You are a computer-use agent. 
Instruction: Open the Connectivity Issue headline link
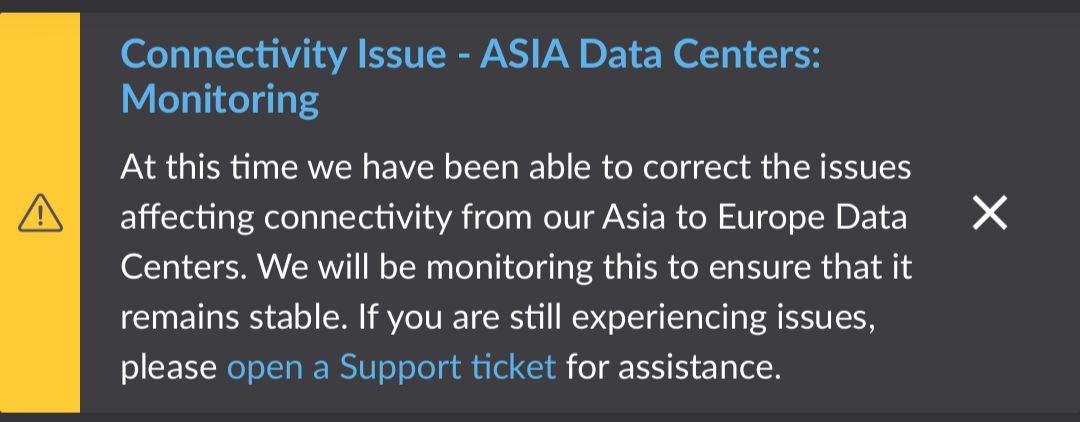[470, 76]
